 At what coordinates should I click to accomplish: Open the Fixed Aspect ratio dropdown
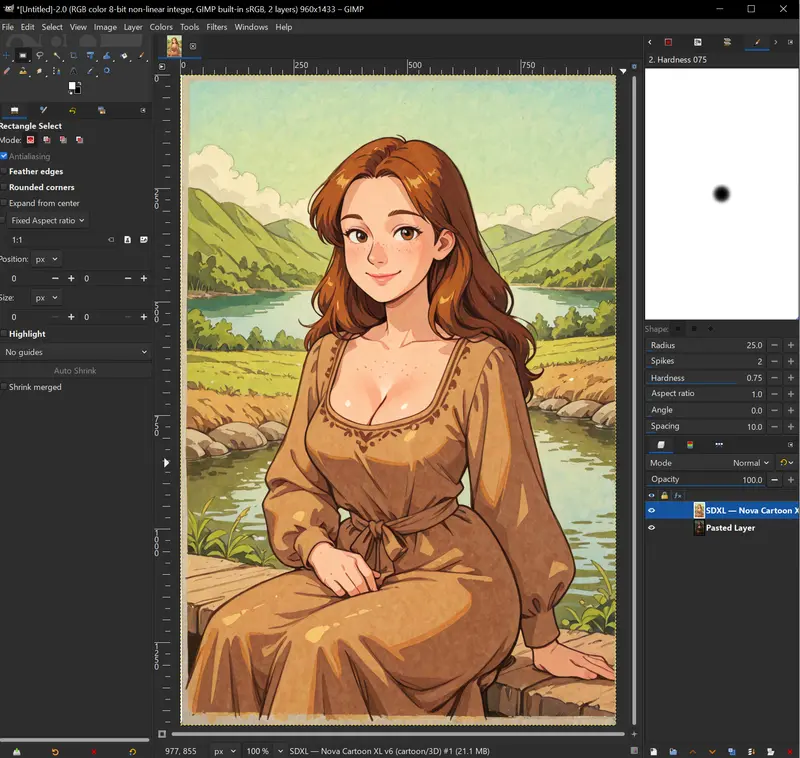[x=47, y=220]
